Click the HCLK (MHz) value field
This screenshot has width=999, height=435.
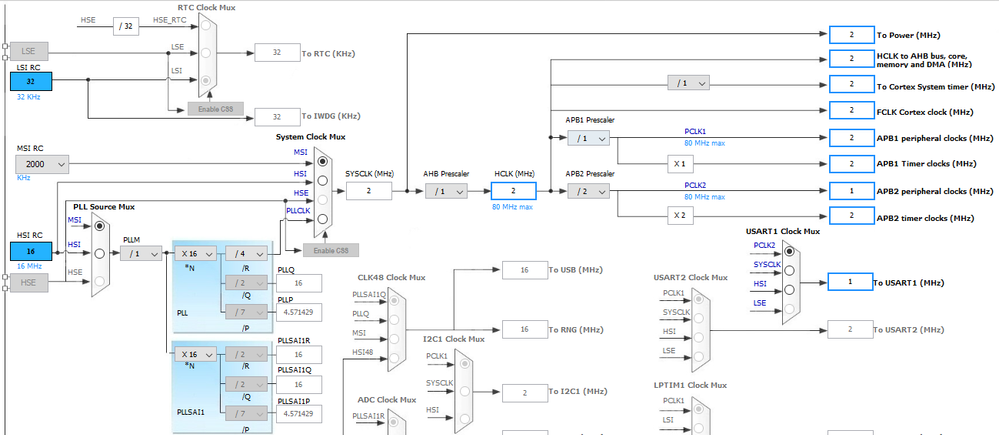[x=514, y=191]
